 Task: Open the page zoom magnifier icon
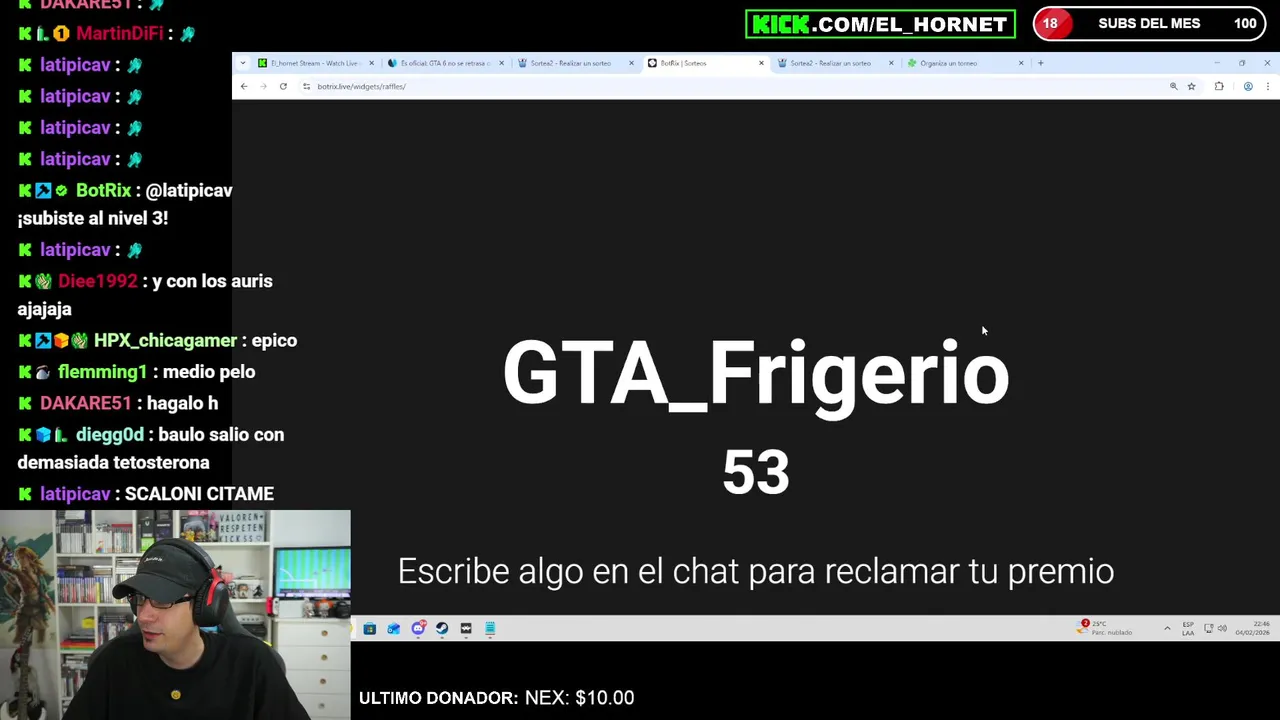pos(1173,86)
